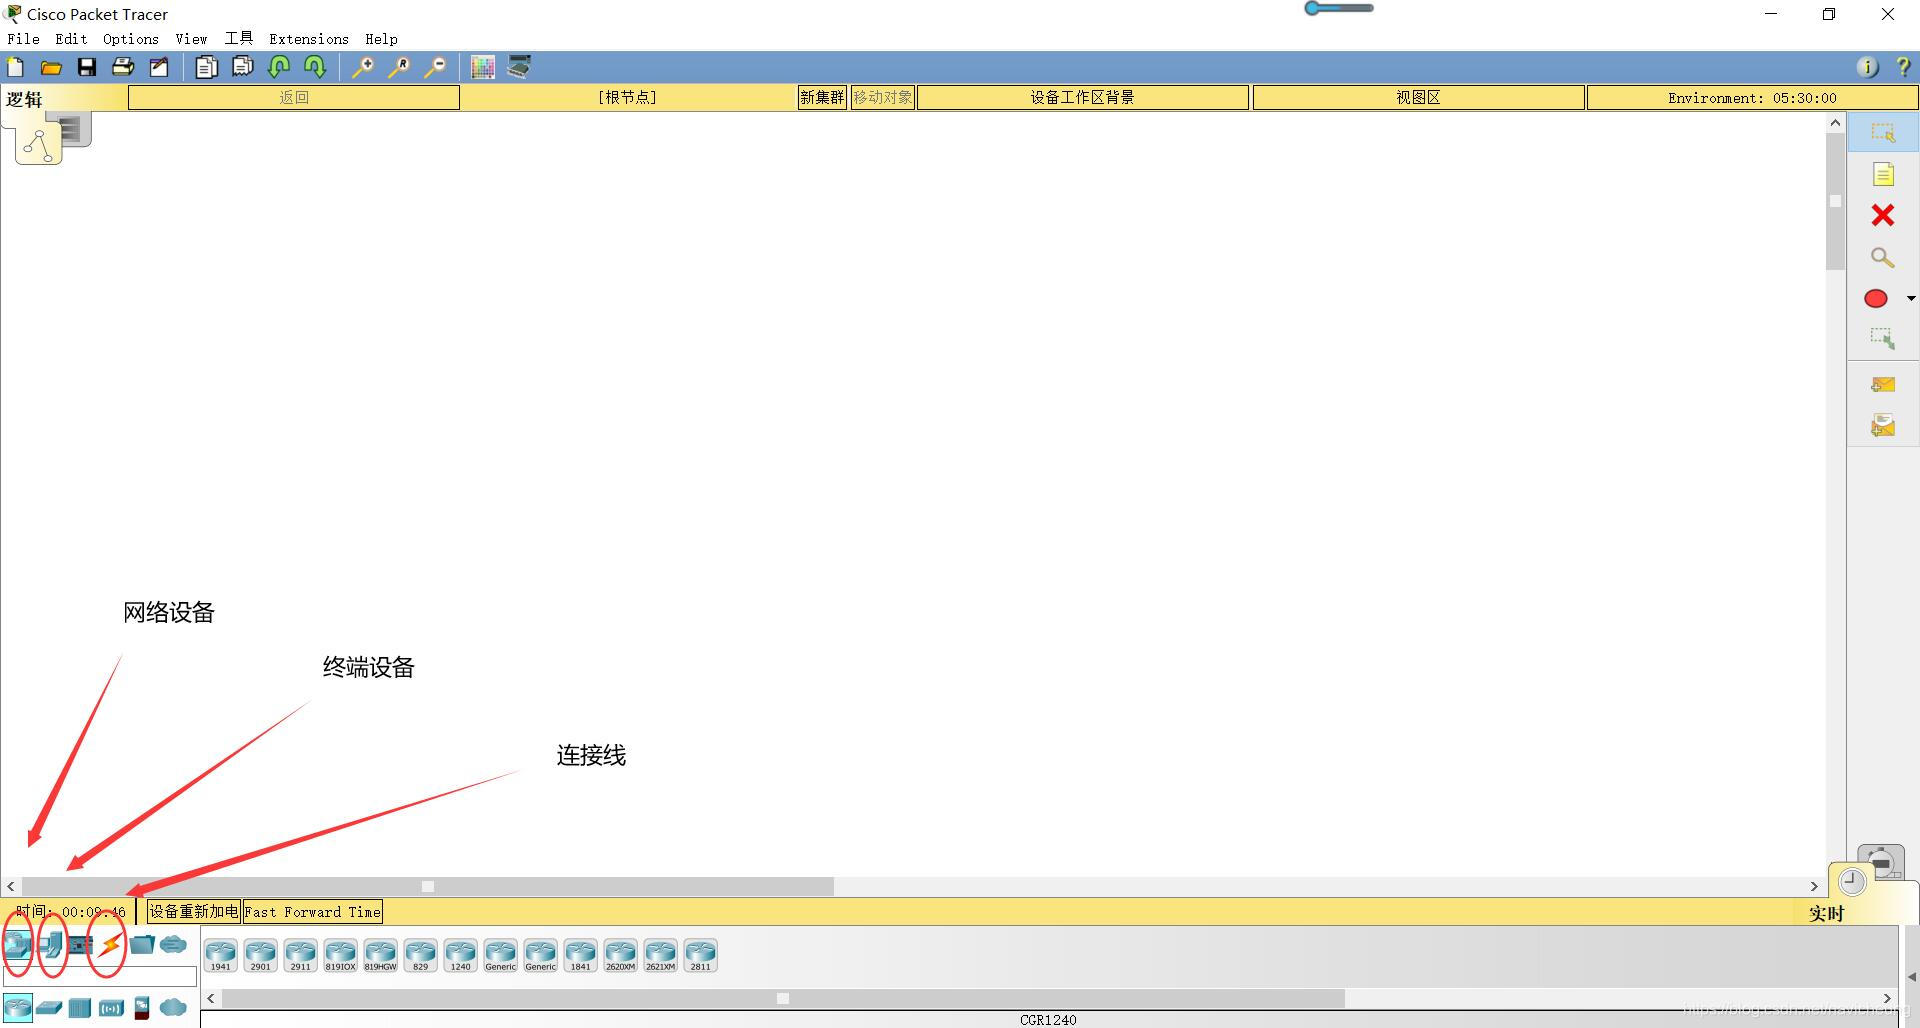This screenshot has width=1920, height=1028.
Task: Pick the 2620XM router device
Action: pos(620,955)
